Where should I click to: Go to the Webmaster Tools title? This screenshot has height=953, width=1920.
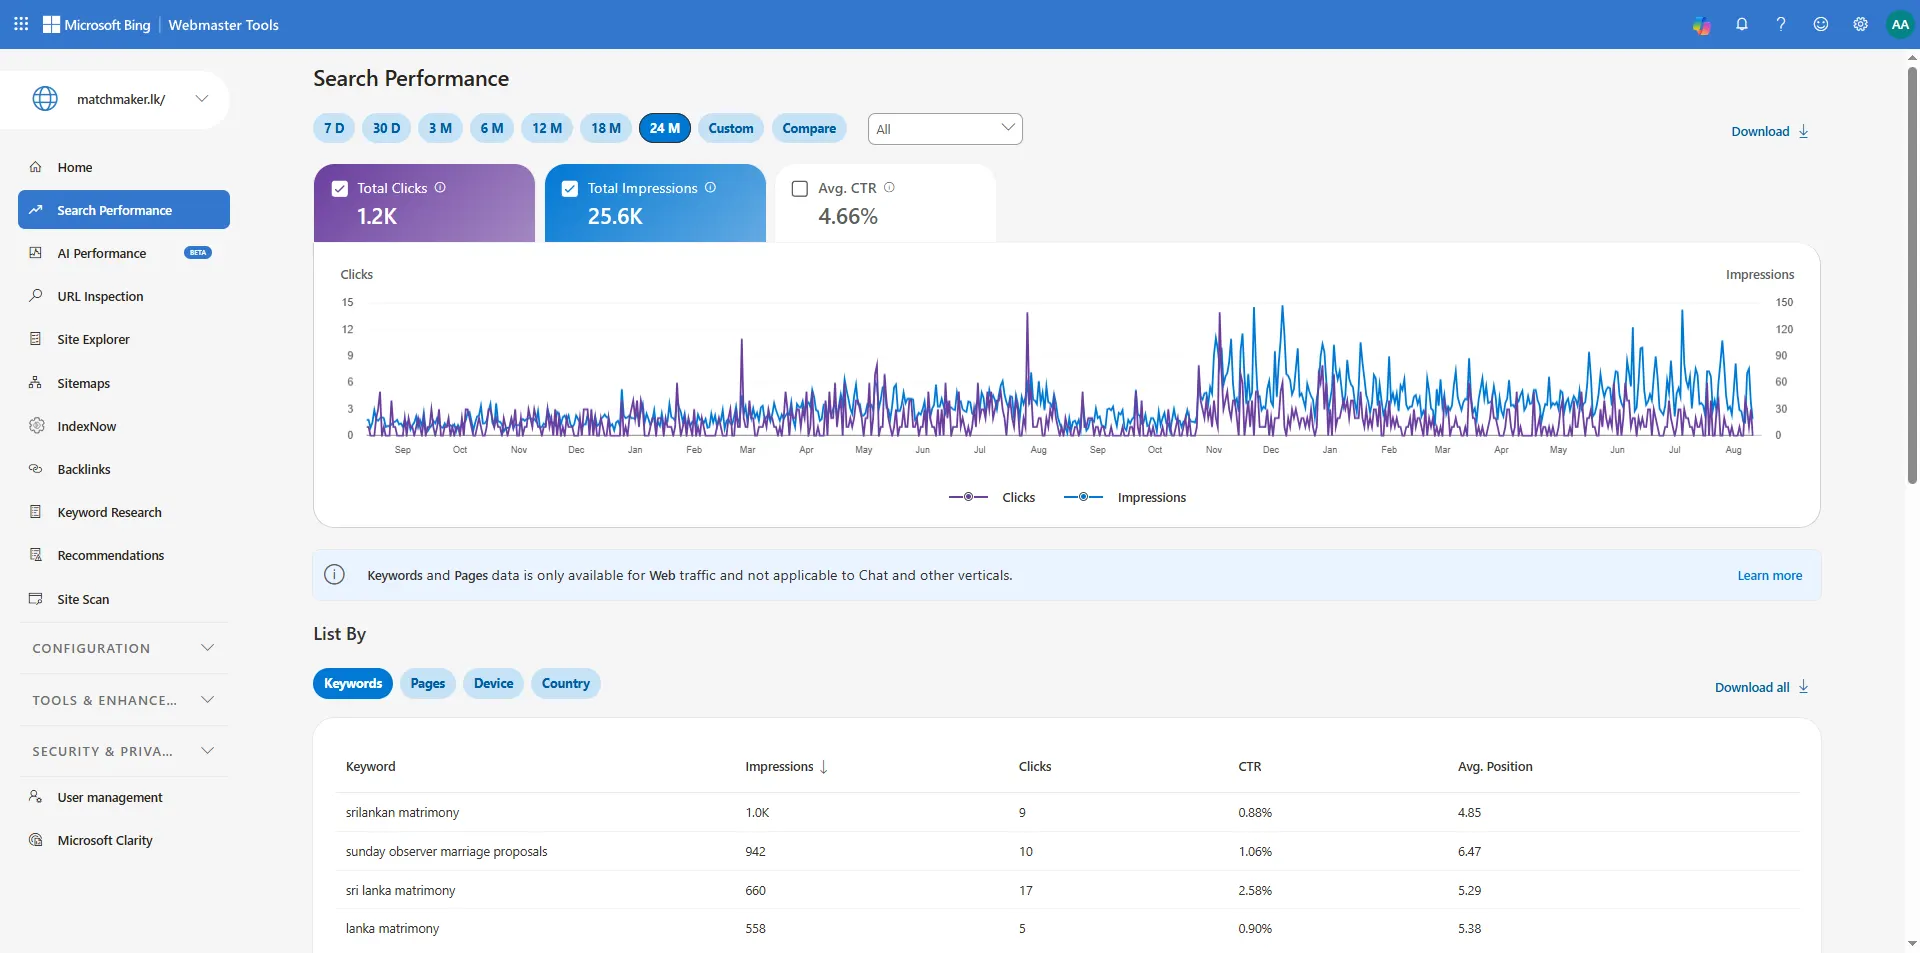click(224, 25)
